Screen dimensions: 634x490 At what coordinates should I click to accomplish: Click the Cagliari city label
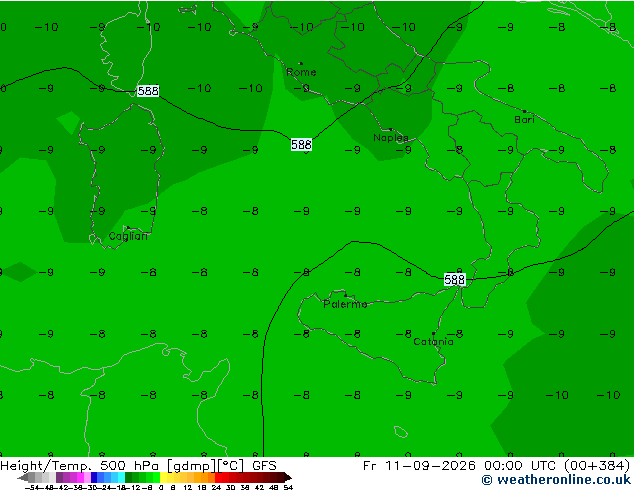[x=128, y=237]
